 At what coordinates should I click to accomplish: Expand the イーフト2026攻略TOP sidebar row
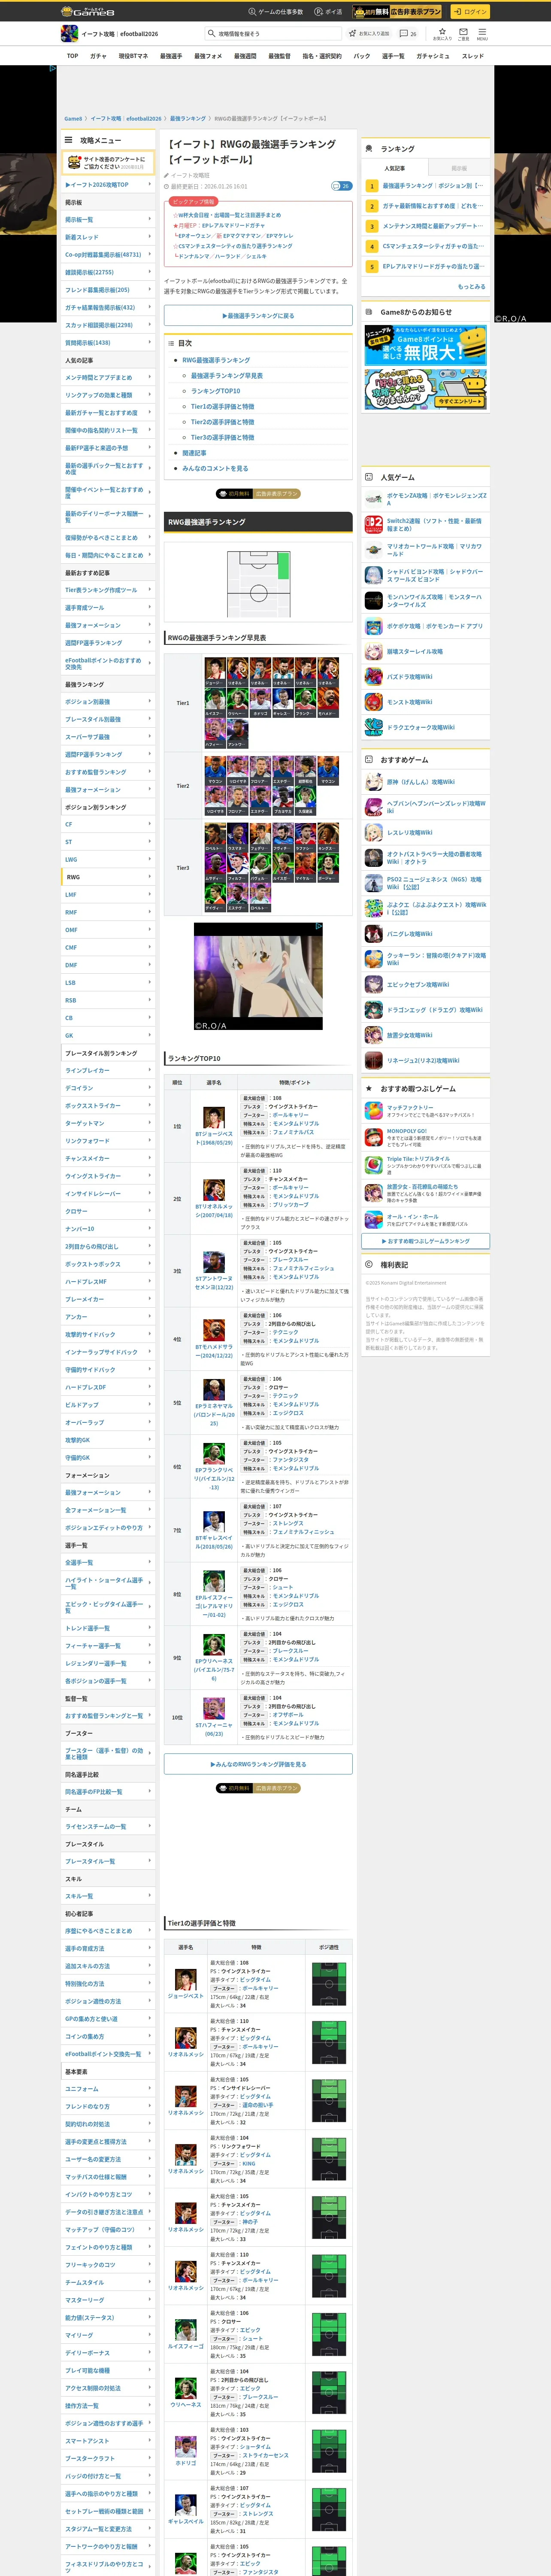[x=108, y=185]
